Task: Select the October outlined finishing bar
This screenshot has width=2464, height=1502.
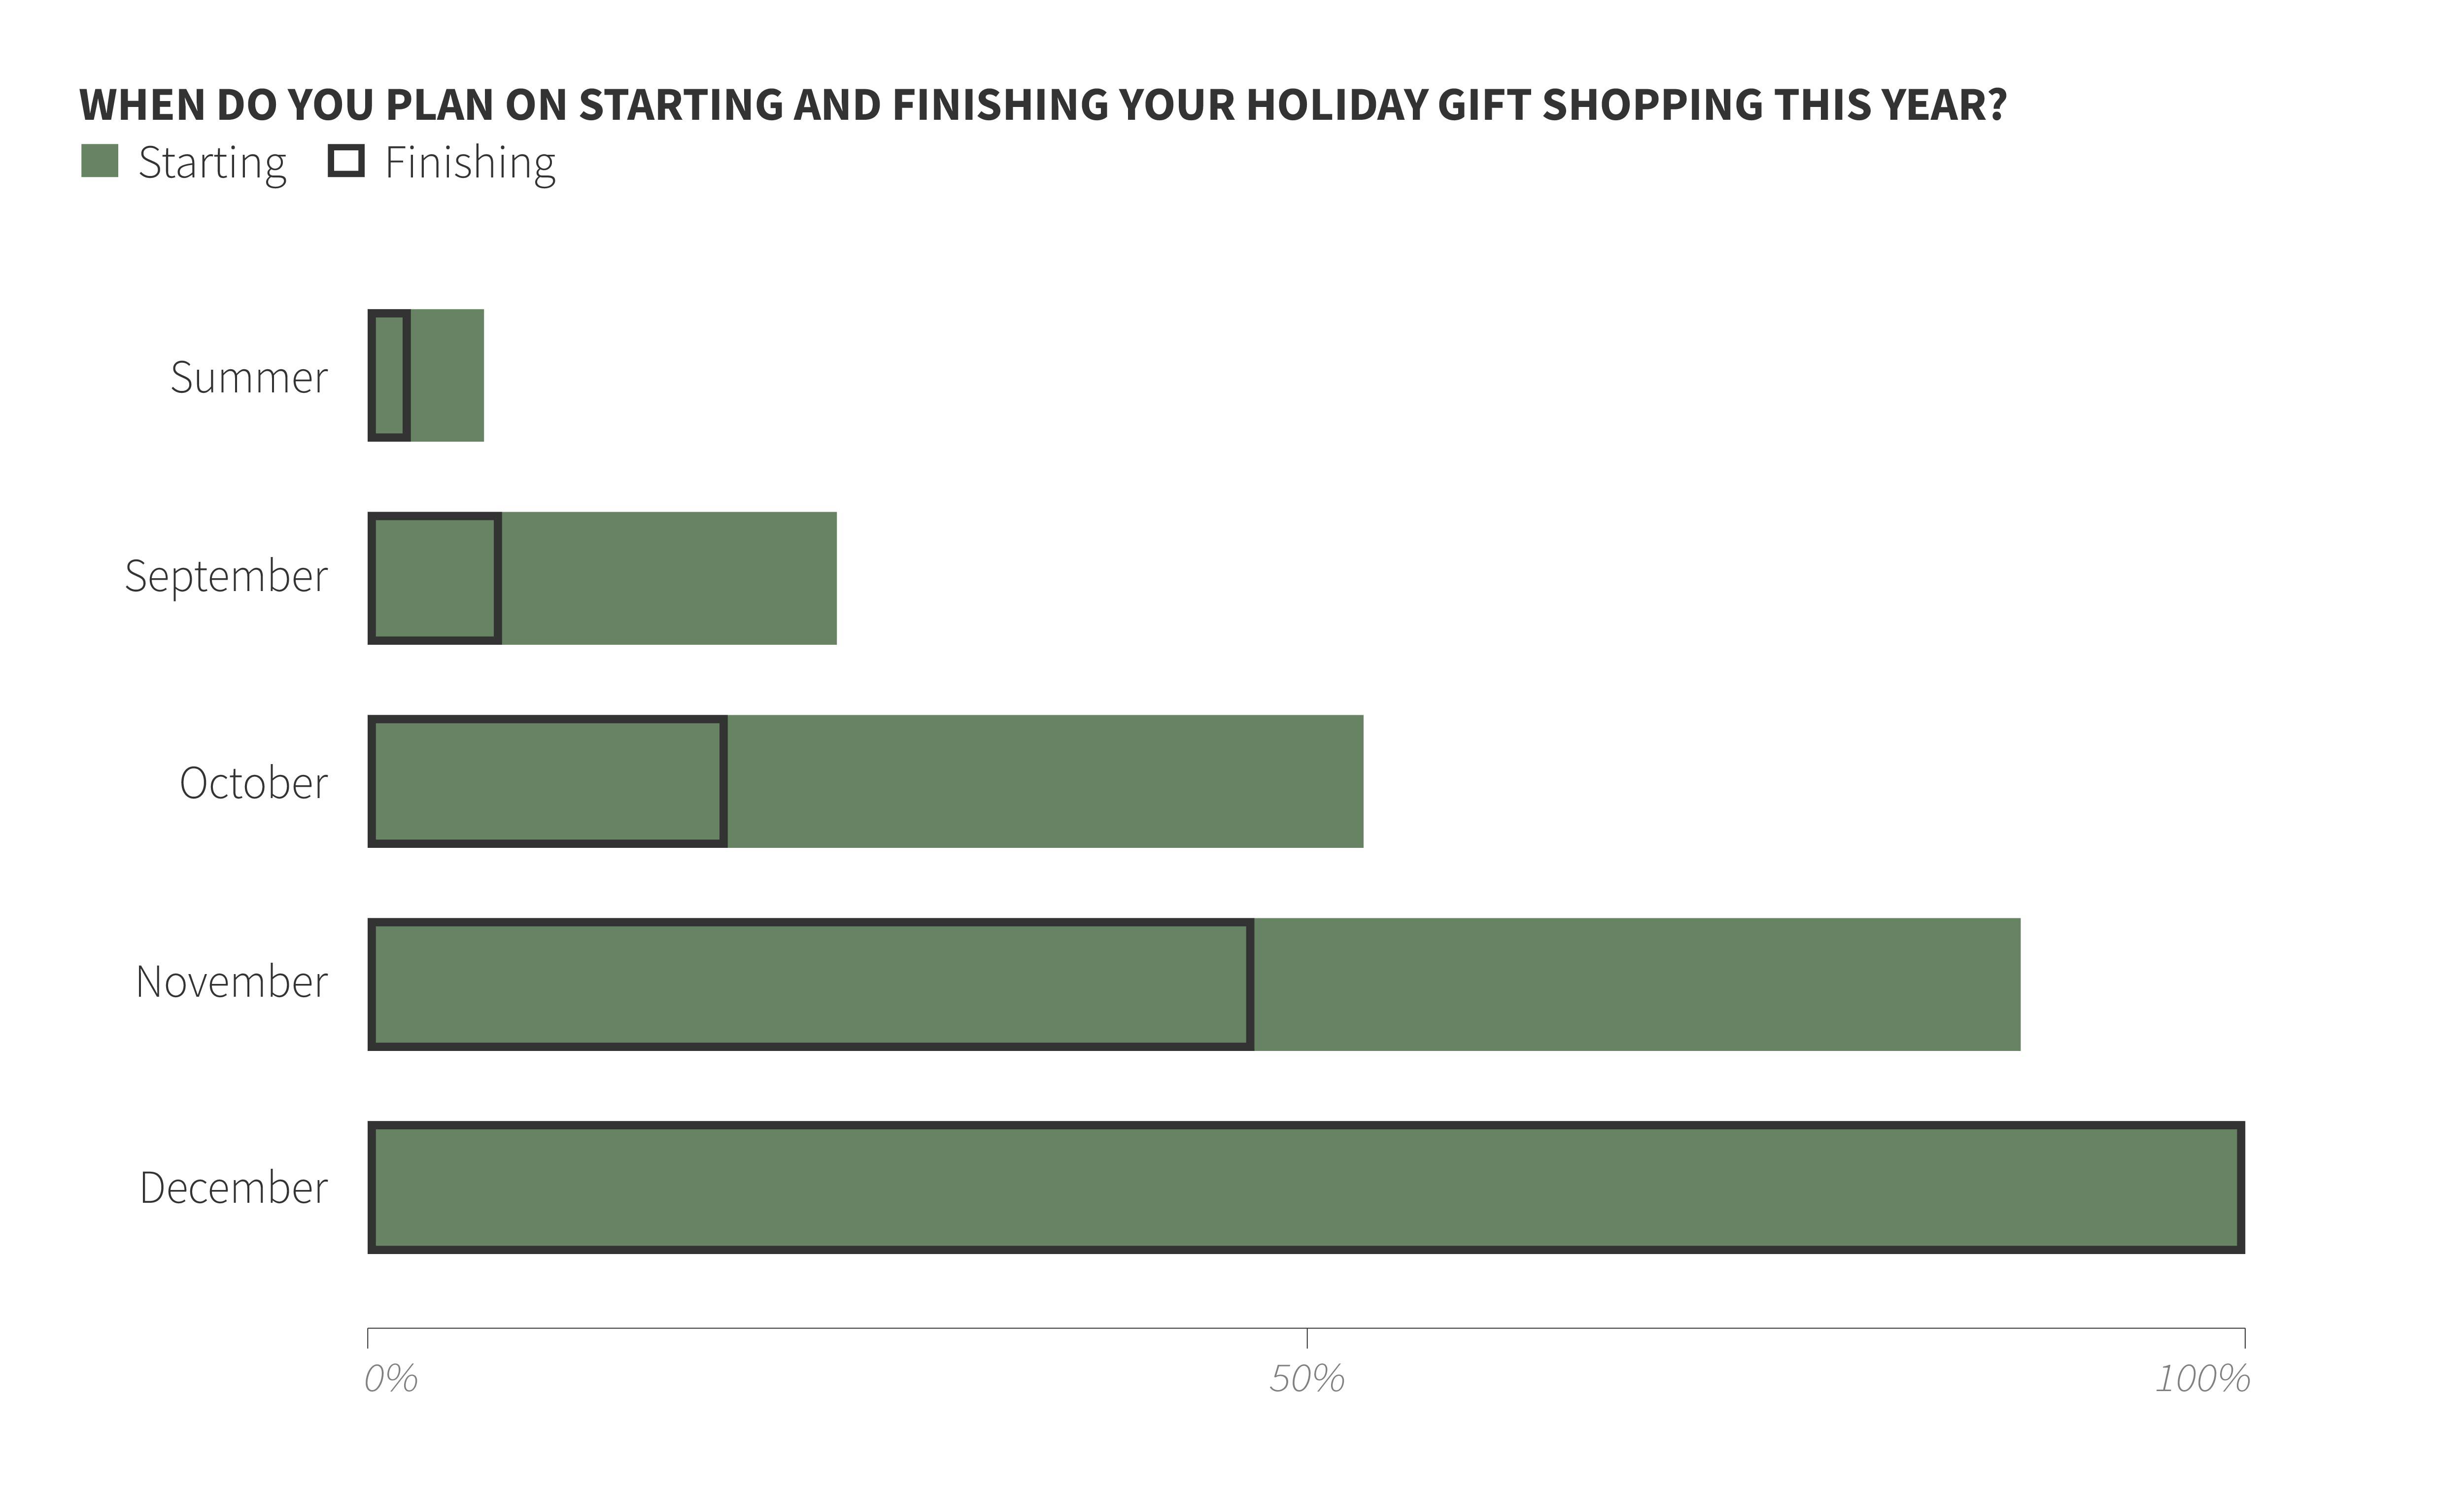Action: (x=548, y=781)
